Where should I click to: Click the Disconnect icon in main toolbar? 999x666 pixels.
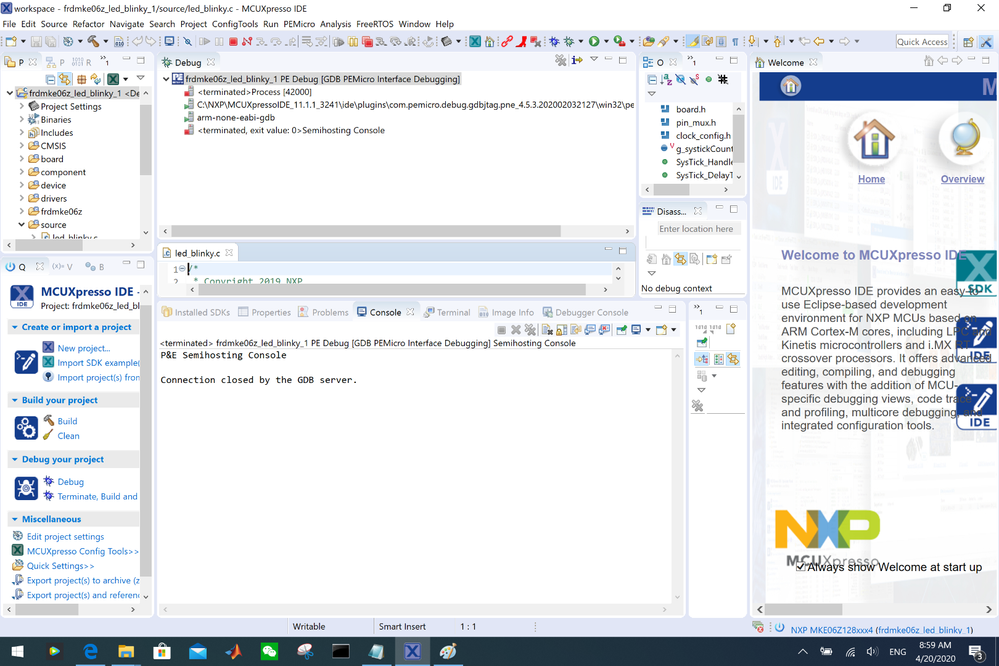click(247, 41)
